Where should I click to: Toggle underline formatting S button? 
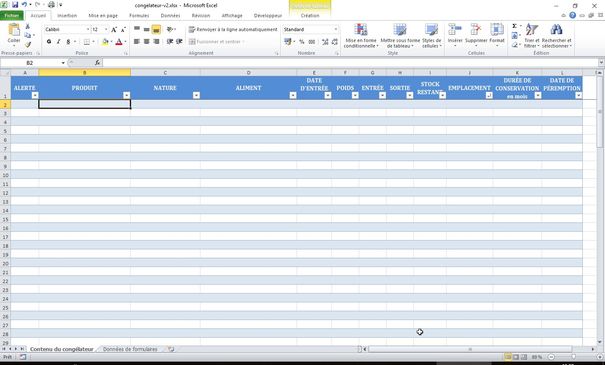pyautogui.click(x=68, y=42)
